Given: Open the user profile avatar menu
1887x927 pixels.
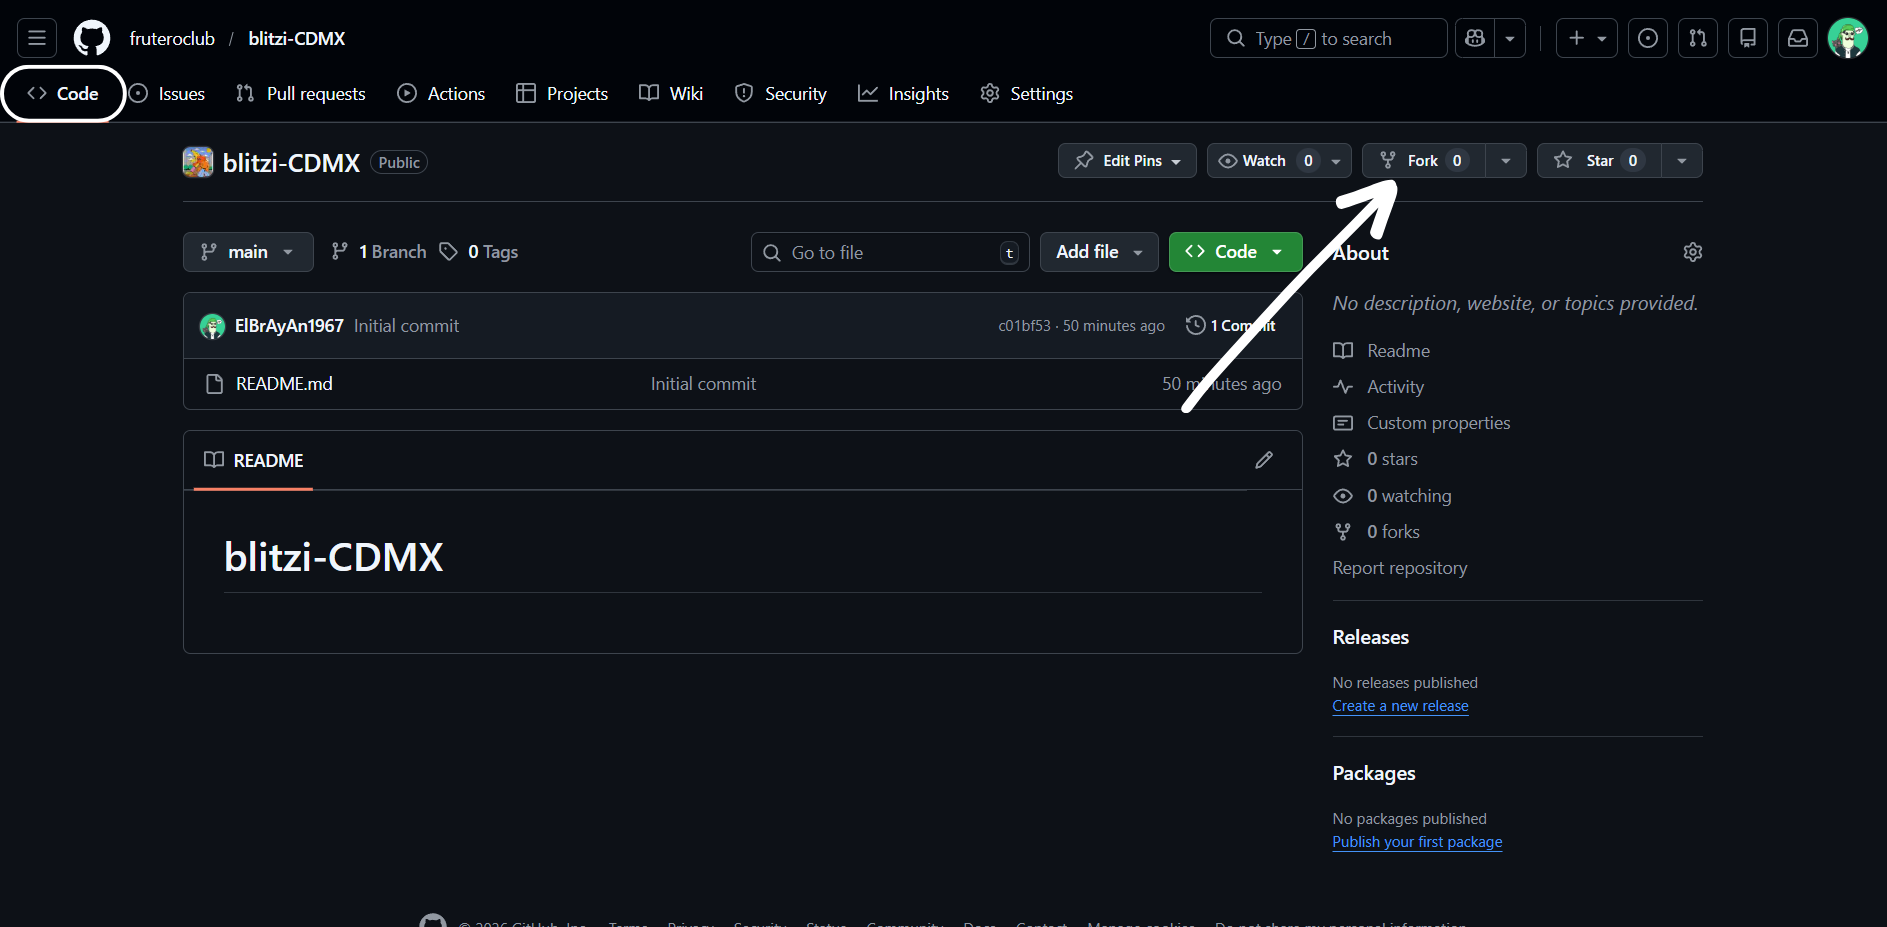Looking at the screenshot, I should click(x=1848, y=38).
